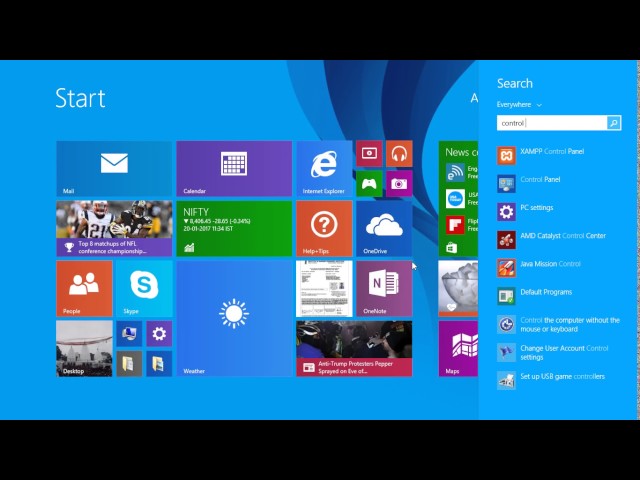Viewport: 640px width, 480px height.
Task: Open the Weather tile
Action: coord(234,319)
